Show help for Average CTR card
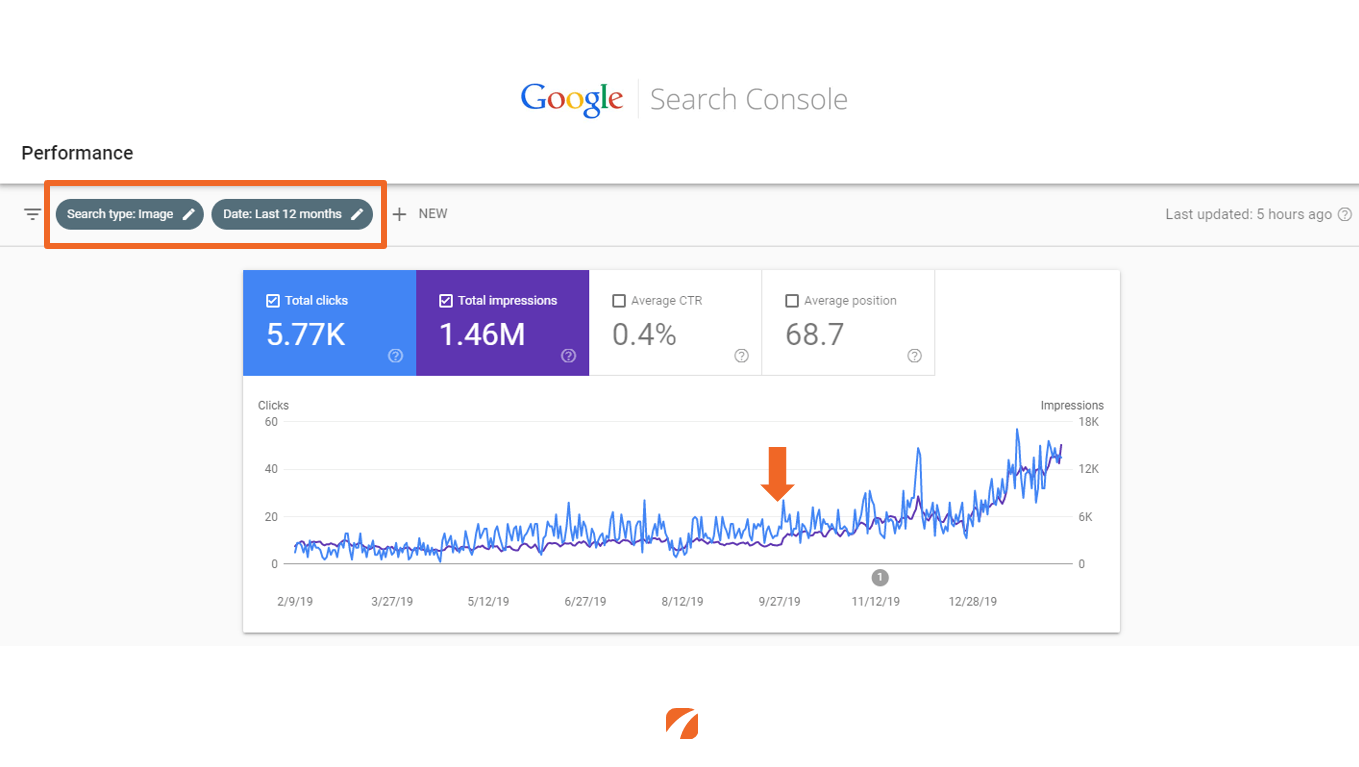1359x767 pixels. coord(741,356)
